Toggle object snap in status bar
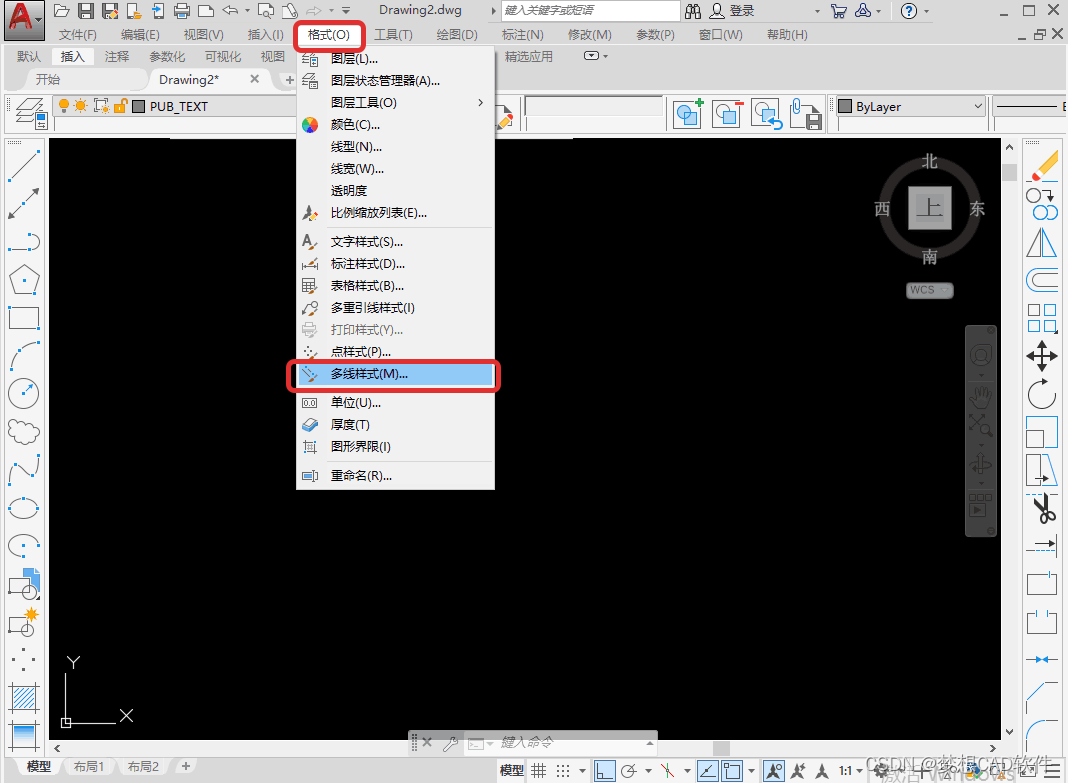This screenshot has width=1068, height=783. tap(732, 771)
